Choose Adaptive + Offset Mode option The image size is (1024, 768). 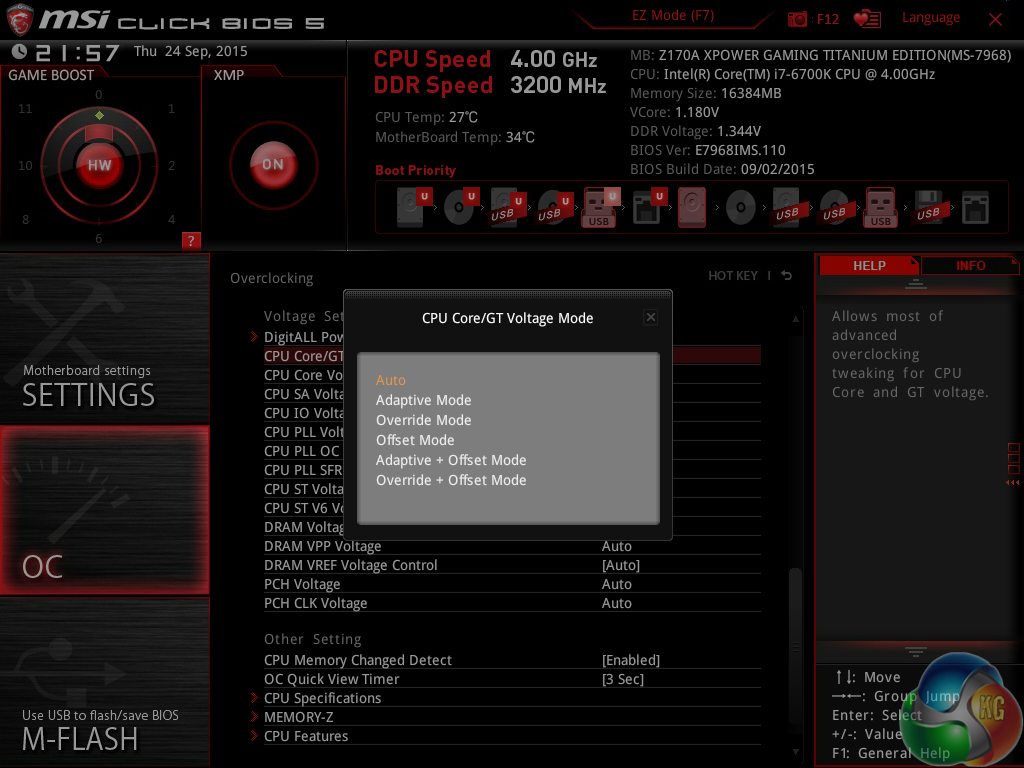pyautogui.click(x=451, y=460)
